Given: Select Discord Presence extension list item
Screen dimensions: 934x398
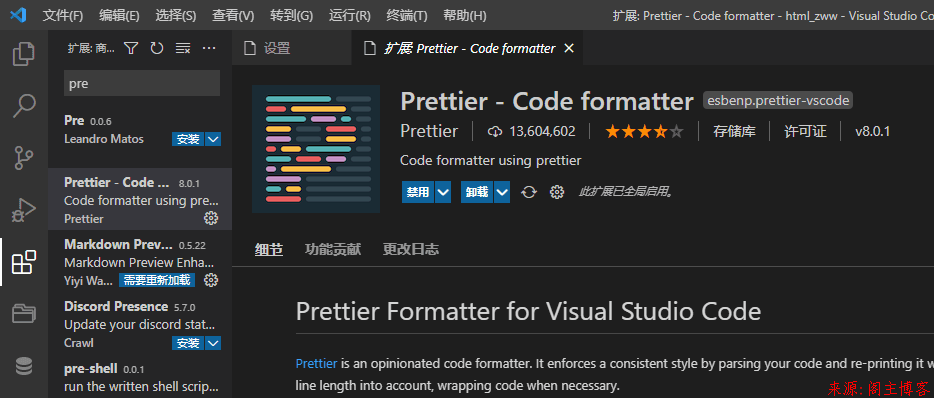Looking at the screenshot, I should (140, 323).
